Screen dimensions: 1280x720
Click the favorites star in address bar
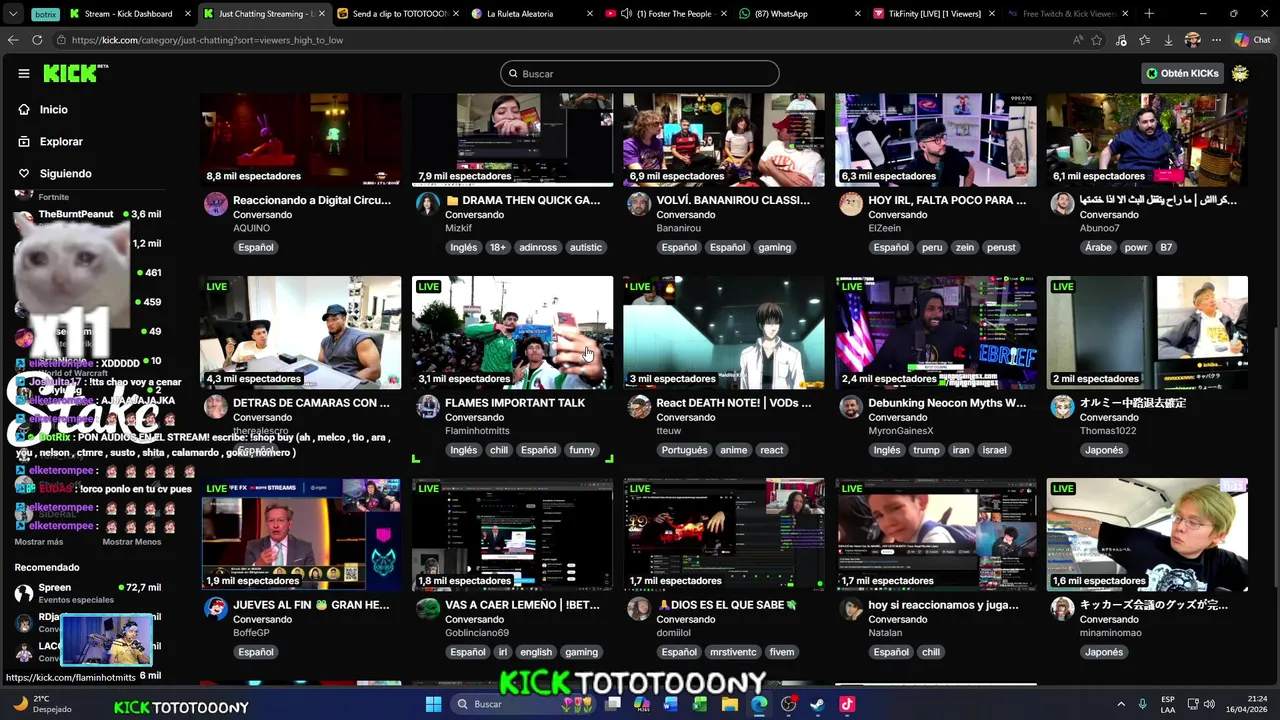pyautogui.click(x=1097, y=40)
